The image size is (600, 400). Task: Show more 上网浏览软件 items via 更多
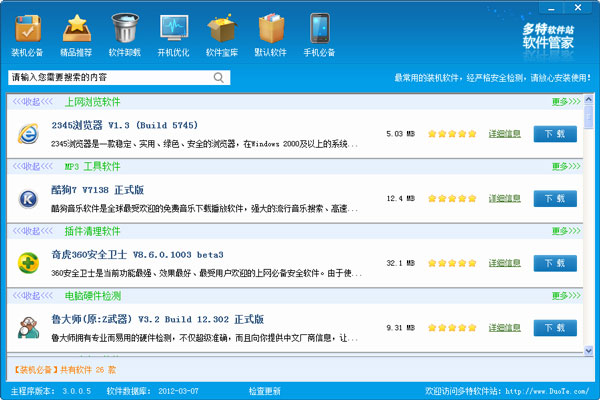pyautogui.click(x=566, y=101)
